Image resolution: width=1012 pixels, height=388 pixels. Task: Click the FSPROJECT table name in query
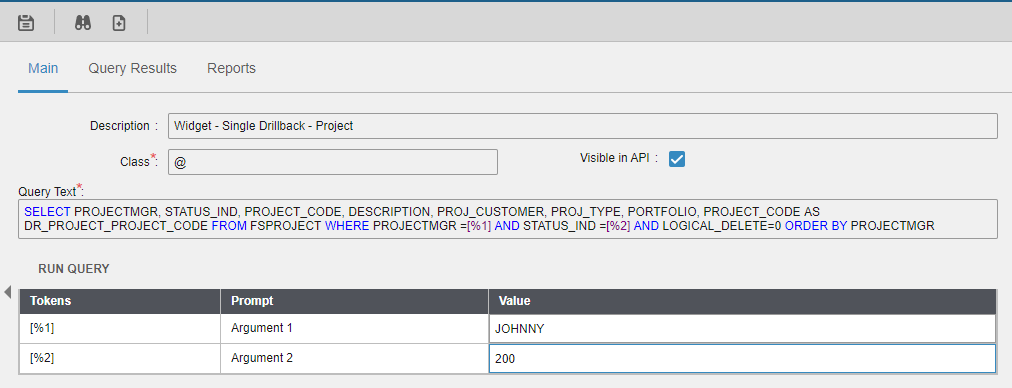(x=285, y=226)
